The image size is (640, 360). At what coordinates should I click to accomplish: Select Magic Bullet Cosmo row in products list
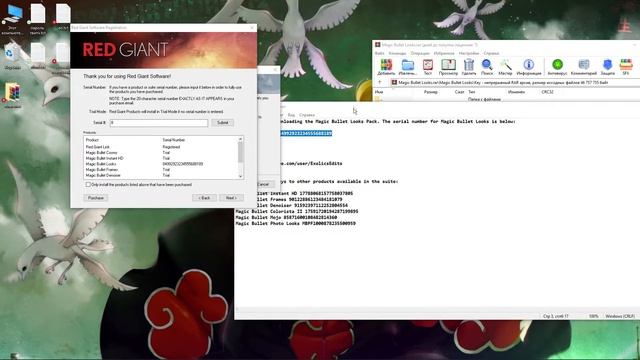click(x=160, y=153)
